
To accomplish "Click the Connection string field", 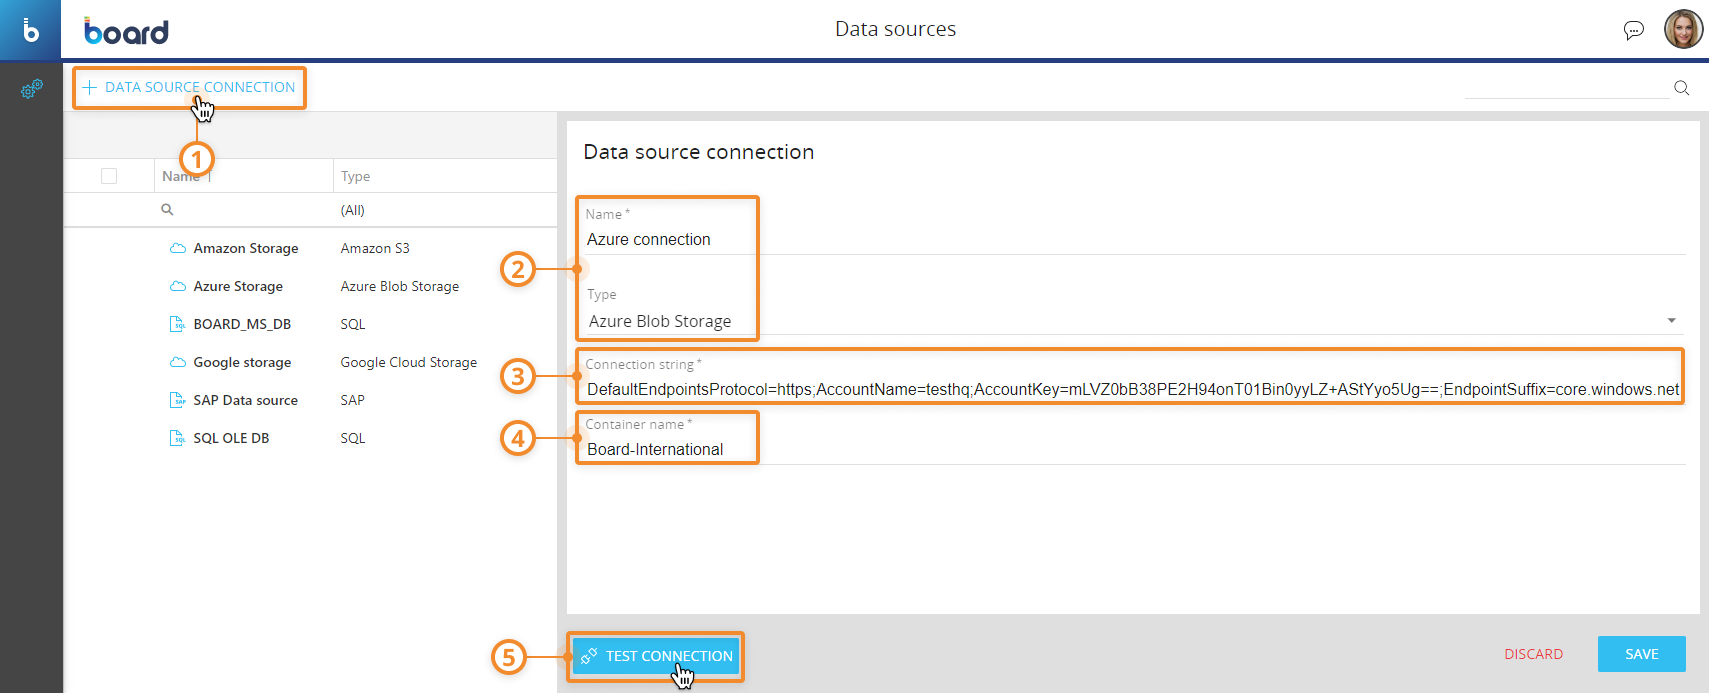I will pyautogui.click(x=1133, y=389).
